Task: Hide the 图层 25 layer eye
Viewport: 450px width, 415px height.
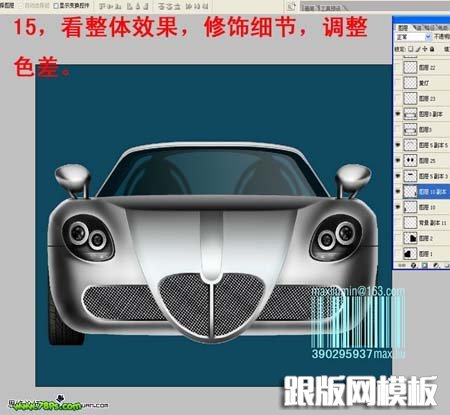Action: pos(397,161)
